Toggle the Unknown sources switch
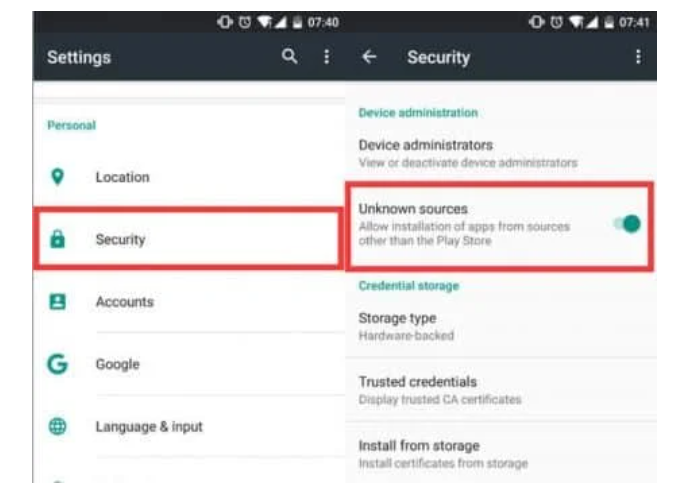Image resolution: width=676 pixels, height=500 pixels. (x=628, y=224)
